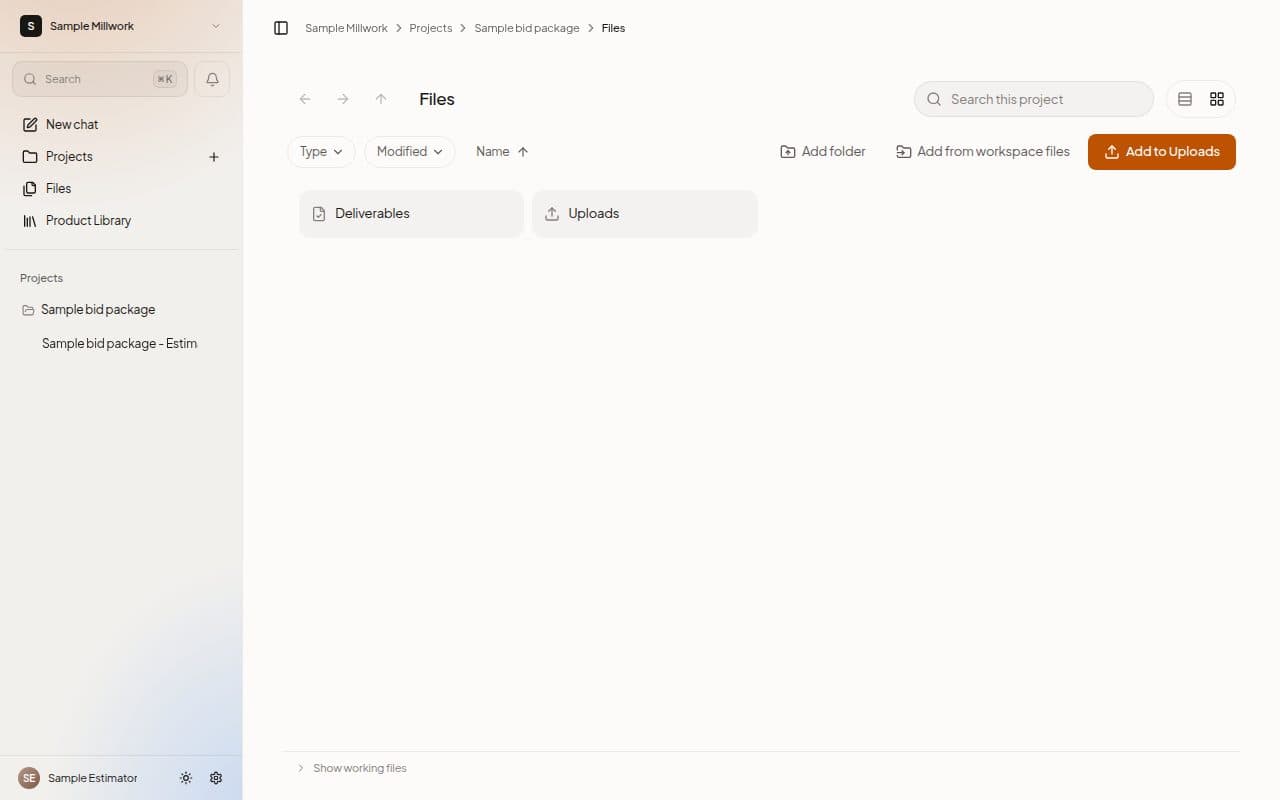Go forward with right arrow
The image size is (1280, 800).
tap(343, 99)
